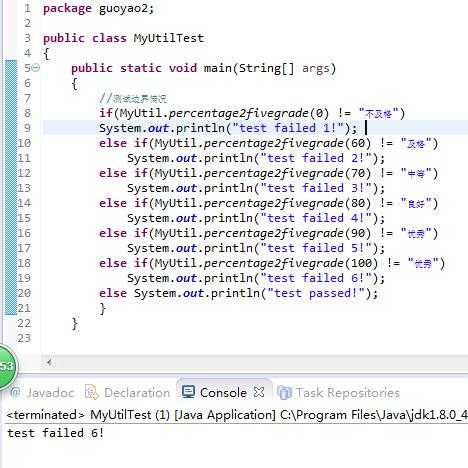Click the main(String[] args) signature
The height and width of the screenshot is (468, 468).
click(x=270, y=68)
